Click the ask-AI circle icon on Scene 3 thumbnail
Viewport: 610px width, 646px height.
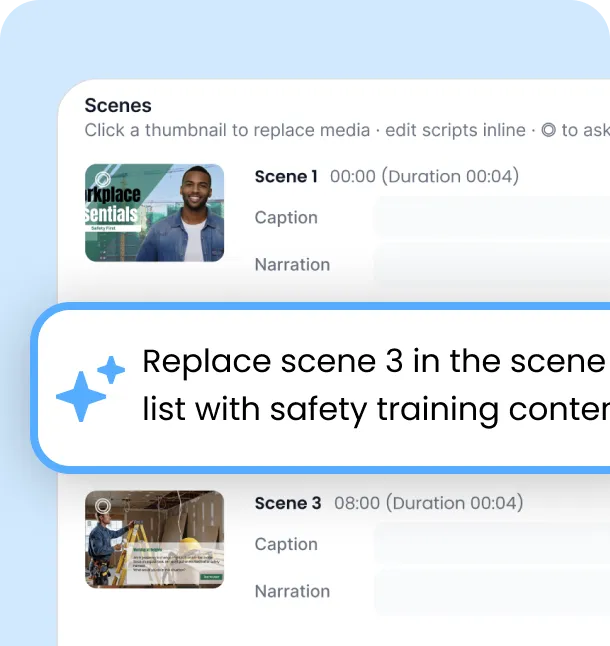pyautogui.click(x=103, y=506)
